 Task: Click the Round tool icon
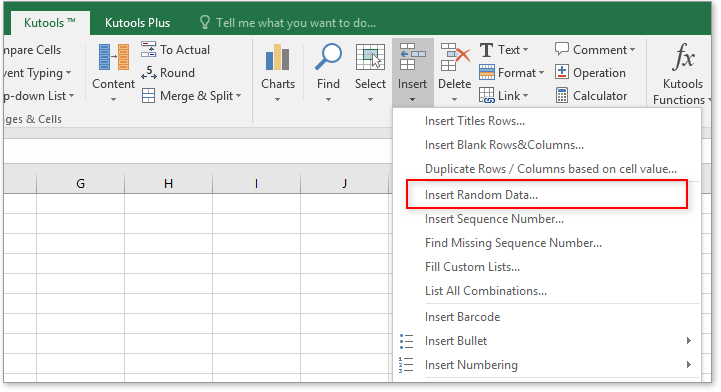pyautogui.click(x=148, y=73)
